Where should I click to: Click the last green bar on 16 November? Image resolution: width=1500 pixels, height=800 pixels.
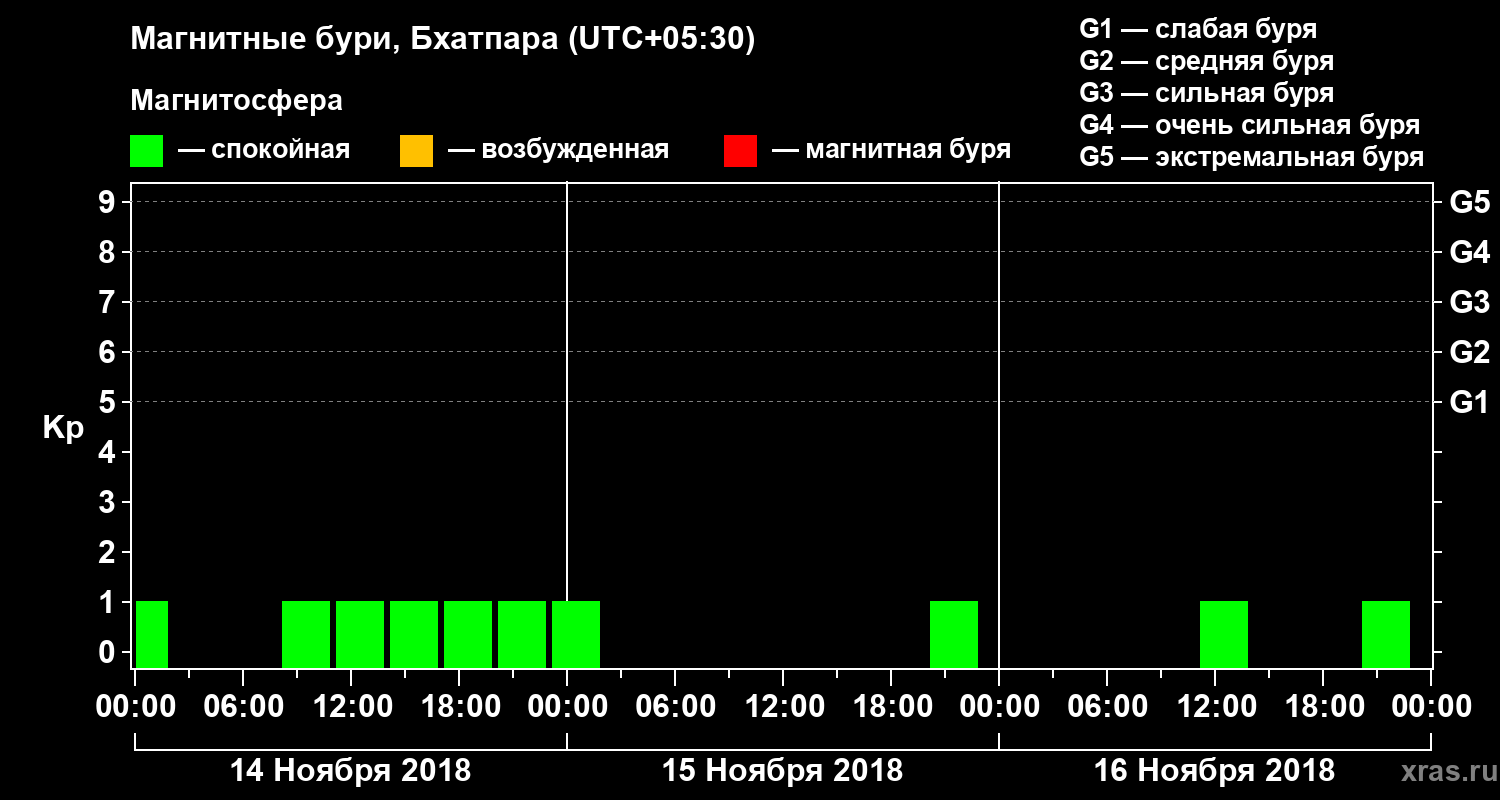coord(1386,634)
